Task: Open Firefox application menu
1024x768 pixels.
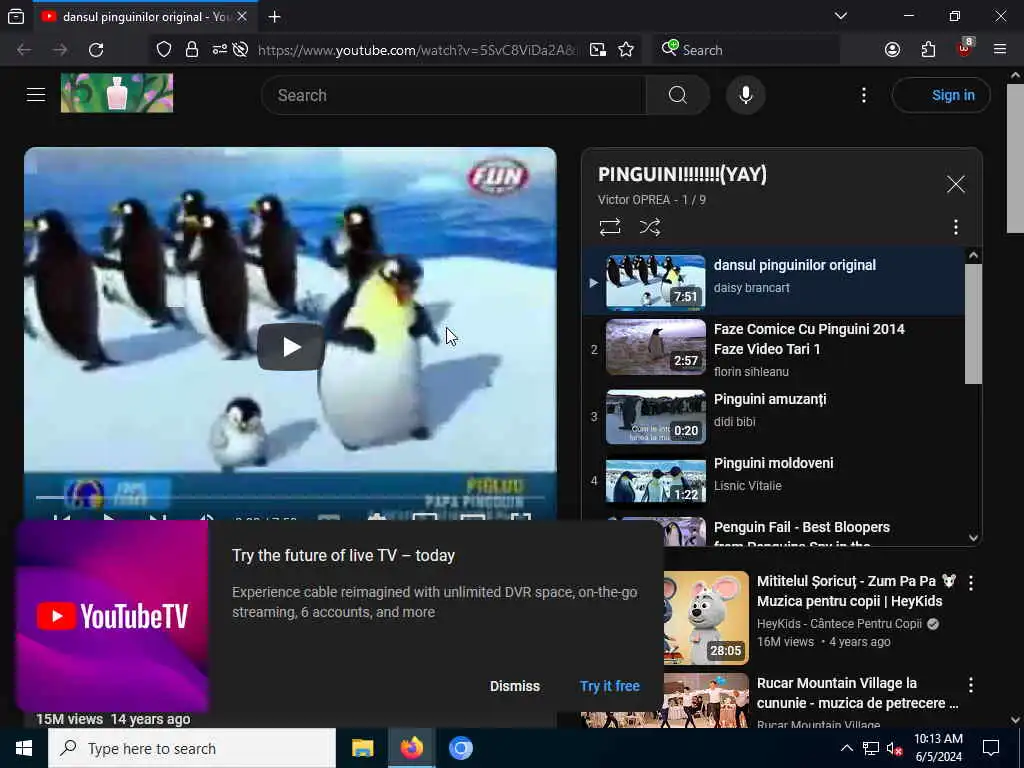Action: (999, 50)
